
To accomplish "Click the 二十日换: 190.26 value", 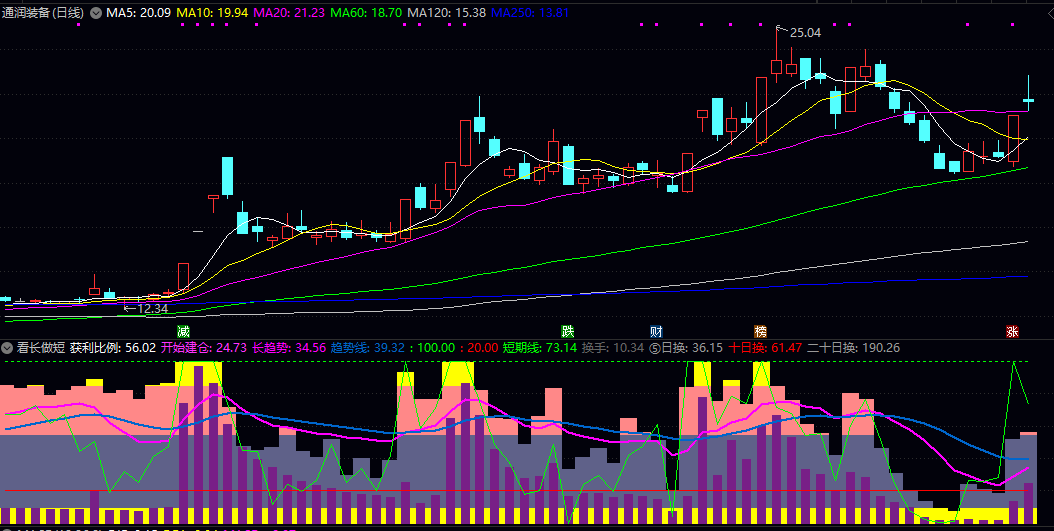I will point(854,348).
